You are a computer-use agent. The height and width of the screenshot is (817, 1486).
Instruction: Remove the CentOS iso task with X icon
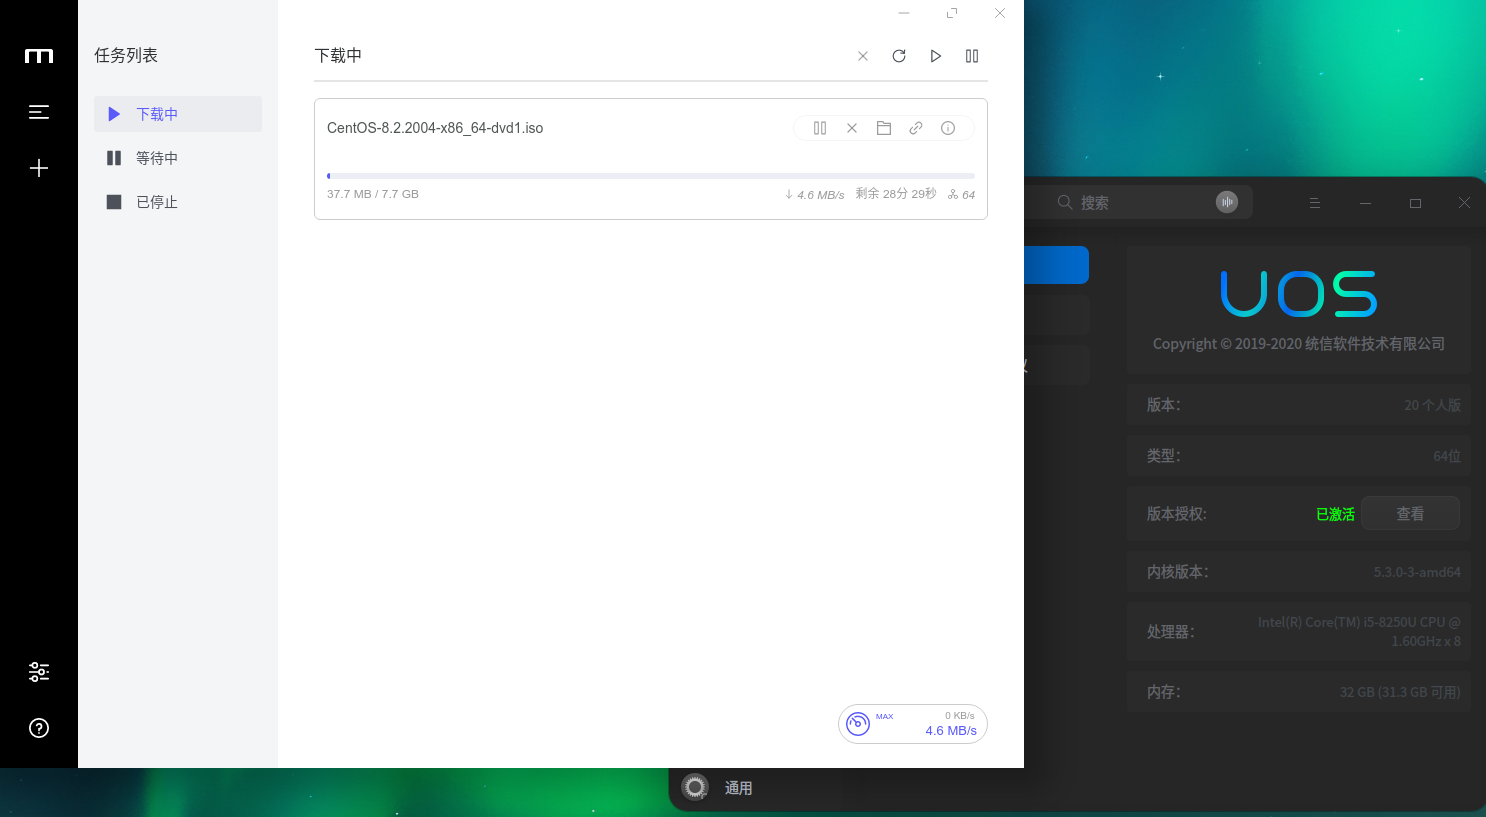tap(852, 128)
